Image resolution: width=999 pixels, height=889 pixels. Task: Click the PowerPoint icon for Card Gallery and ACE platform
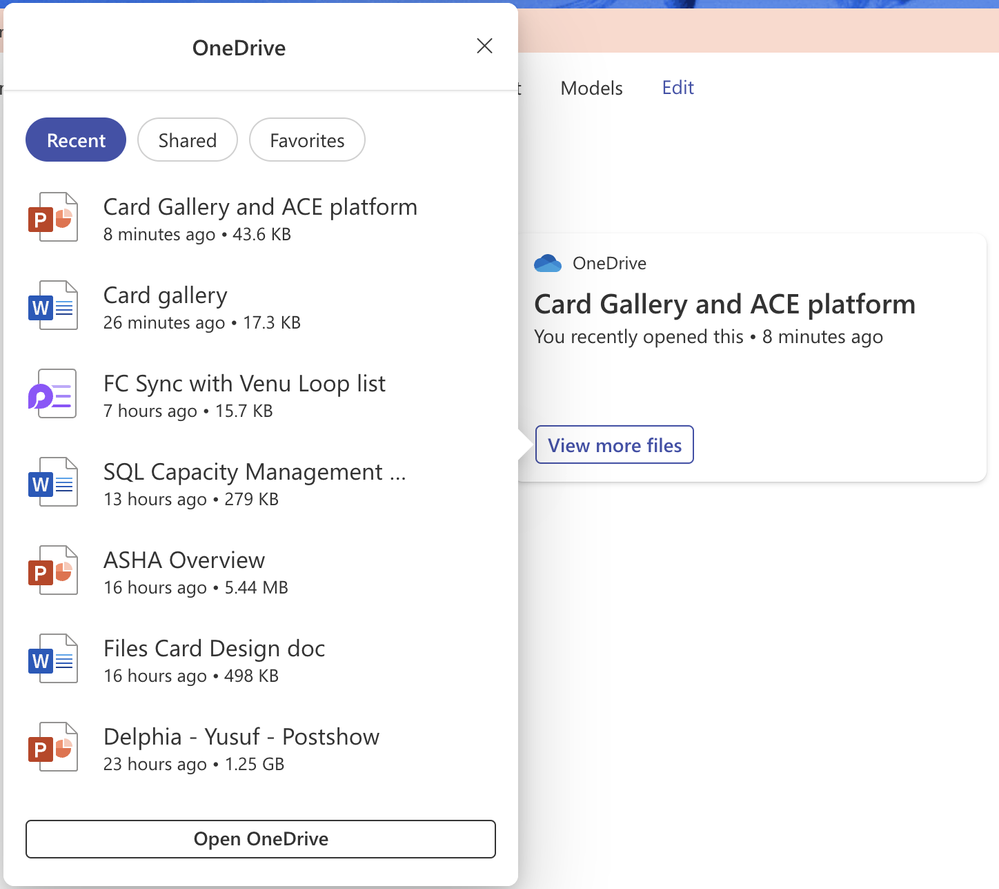point(53,217)
